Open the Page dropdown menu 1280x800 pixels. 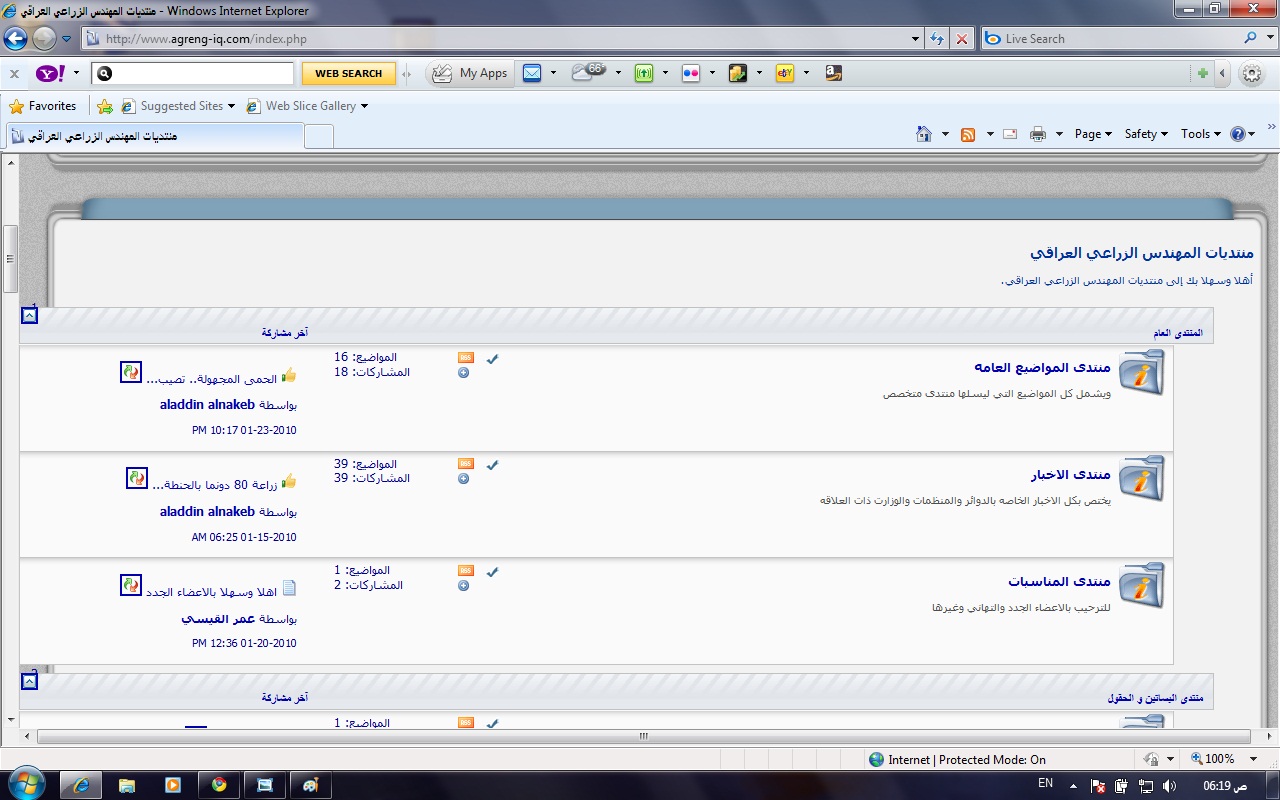(1093, 134)
